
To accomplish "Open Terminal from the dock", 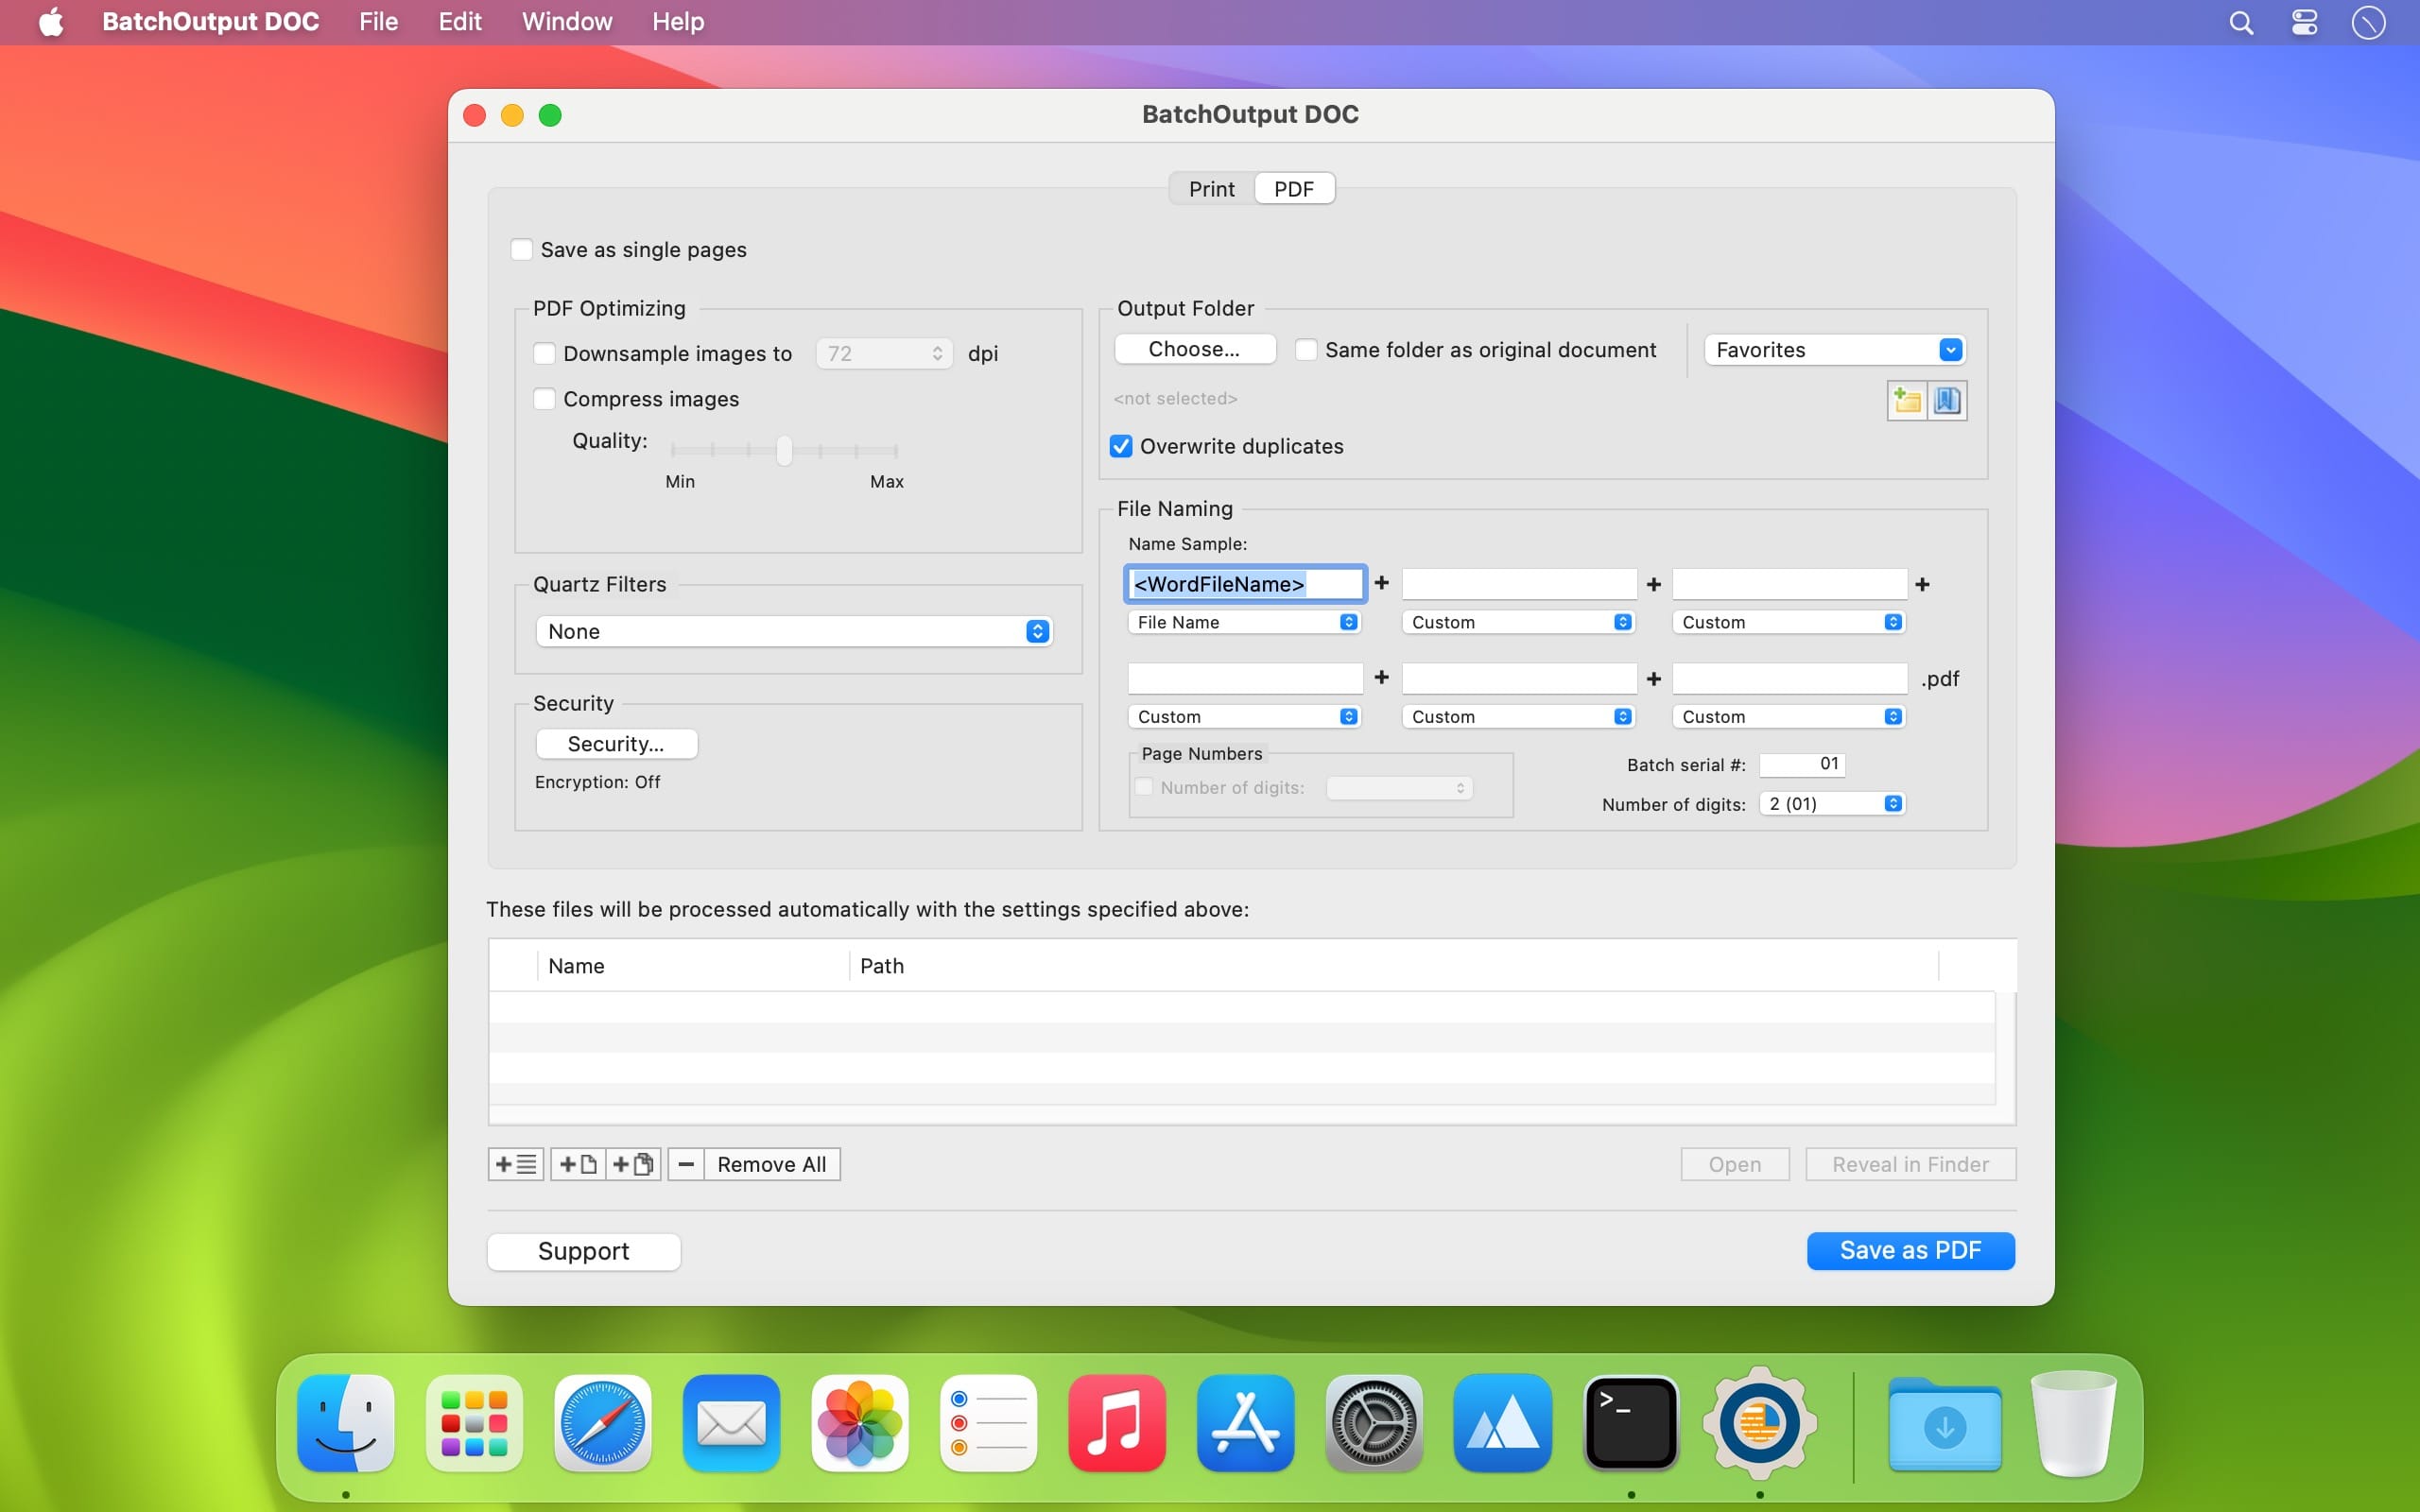I will pos(1631,1422).
